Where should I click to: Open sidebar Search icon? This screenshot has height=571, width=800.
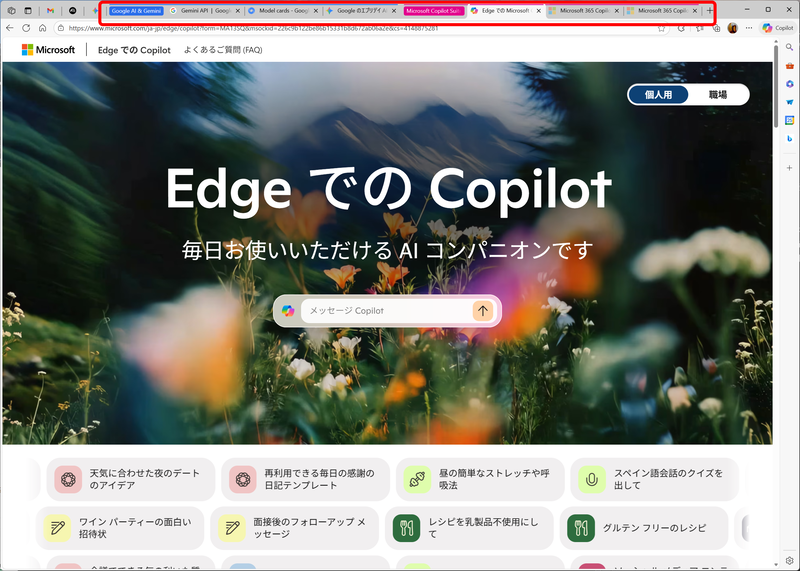click(789, 47)
